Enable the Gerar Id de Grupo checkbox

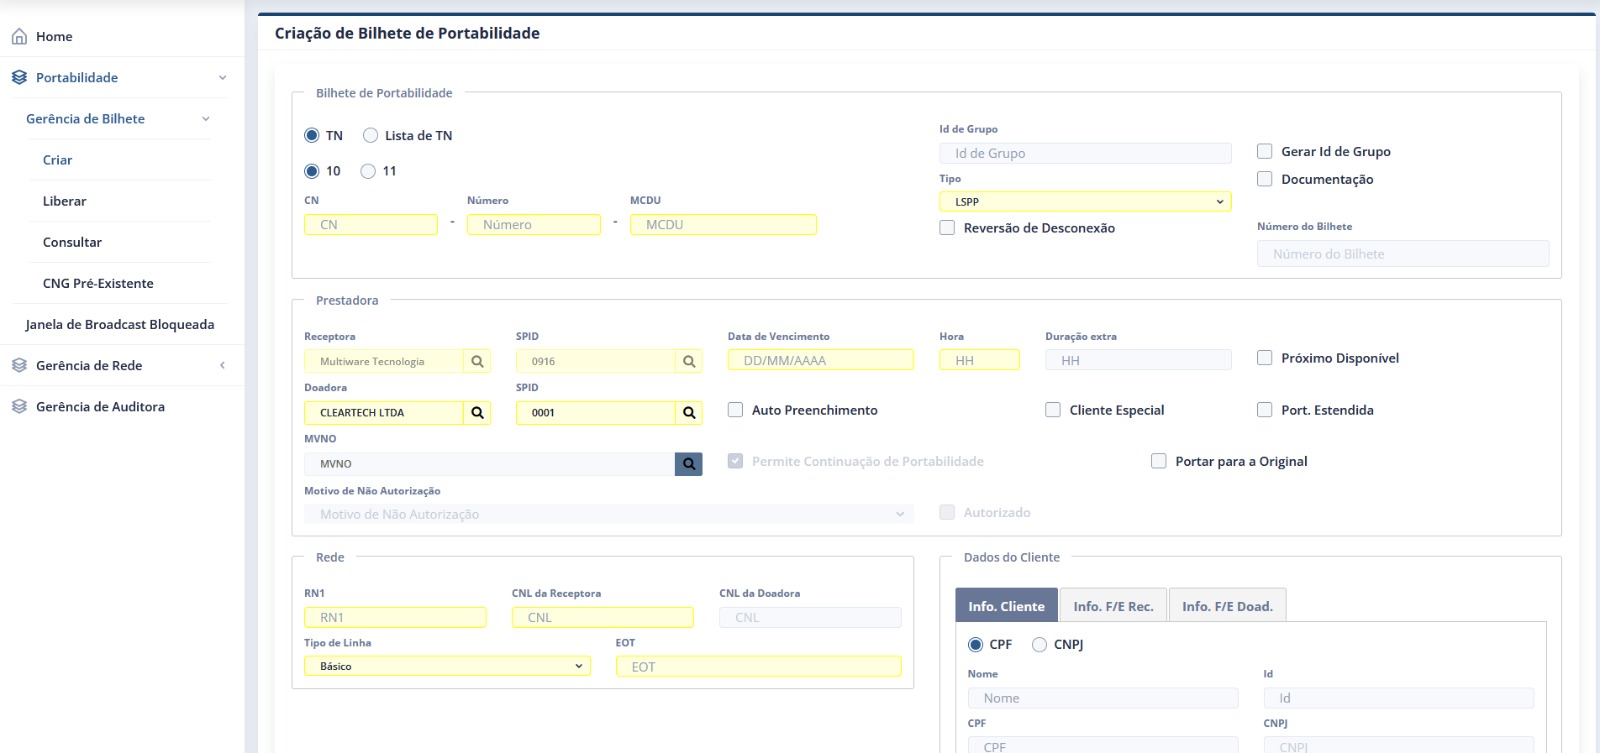tap(1264, 151)
